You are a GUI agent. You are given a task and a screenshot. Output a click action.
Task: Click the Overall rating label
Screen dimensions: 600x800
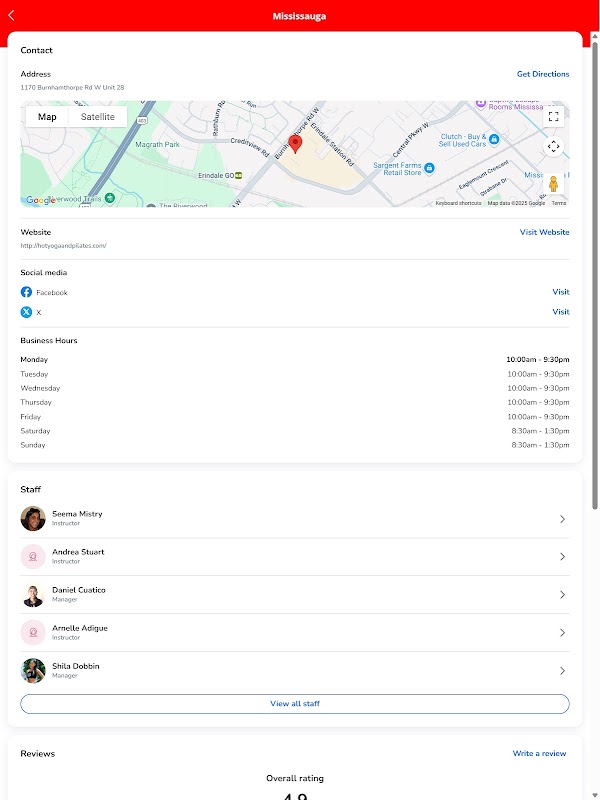click(295, 779)
